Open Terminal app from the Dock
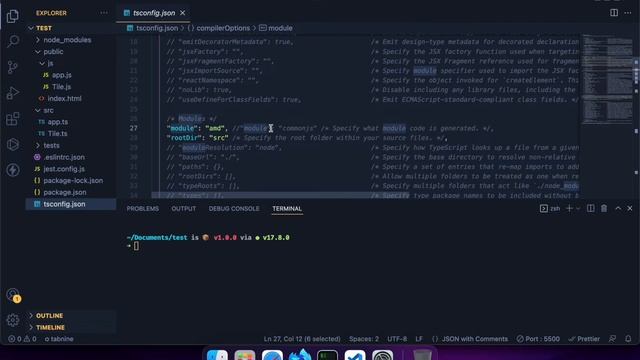Image resolution: width=640 pixels, height=360 pixels. click(327, 355)
